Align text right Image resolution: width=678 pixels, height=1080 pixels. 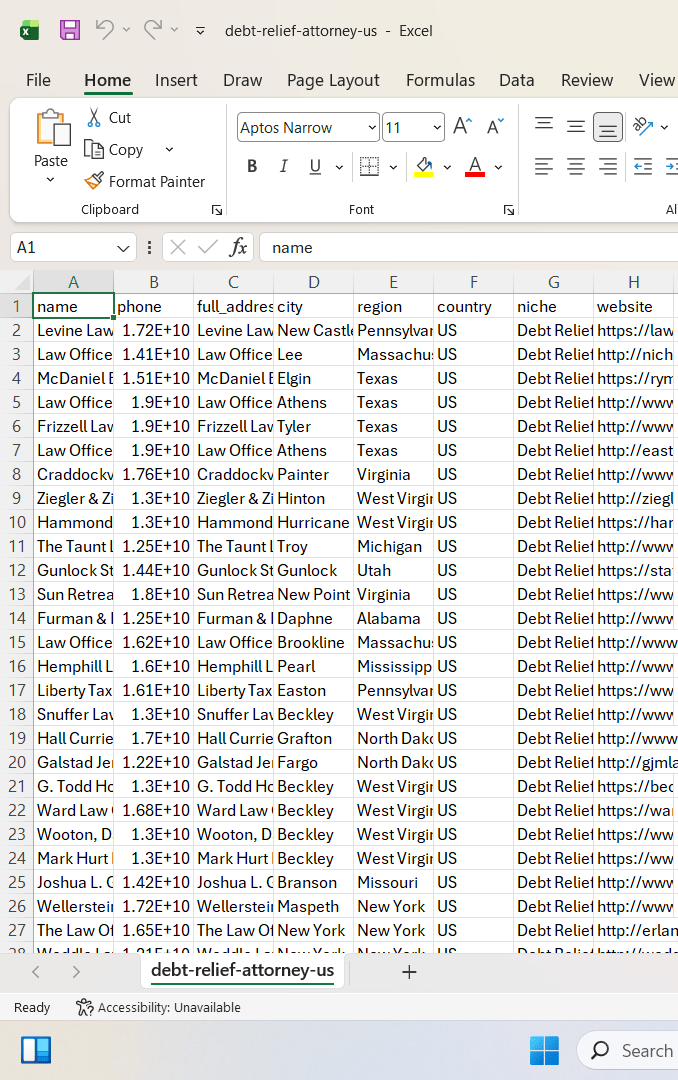tap(608, 166)
